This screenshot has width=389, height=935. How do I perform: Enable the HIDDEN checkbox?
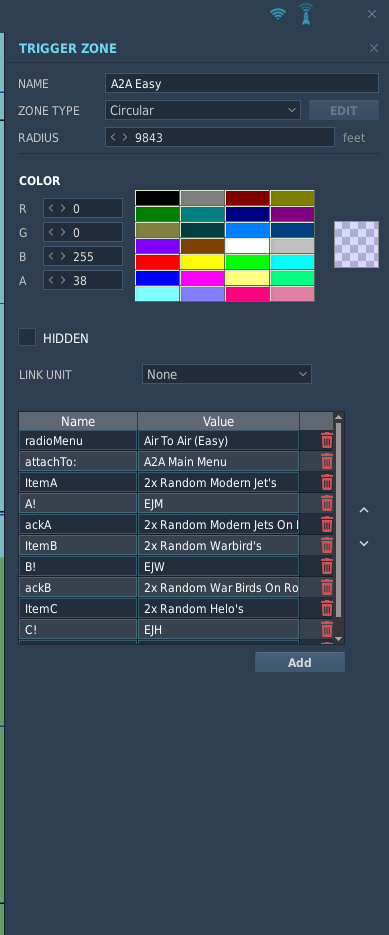click(x=27, y=338)
